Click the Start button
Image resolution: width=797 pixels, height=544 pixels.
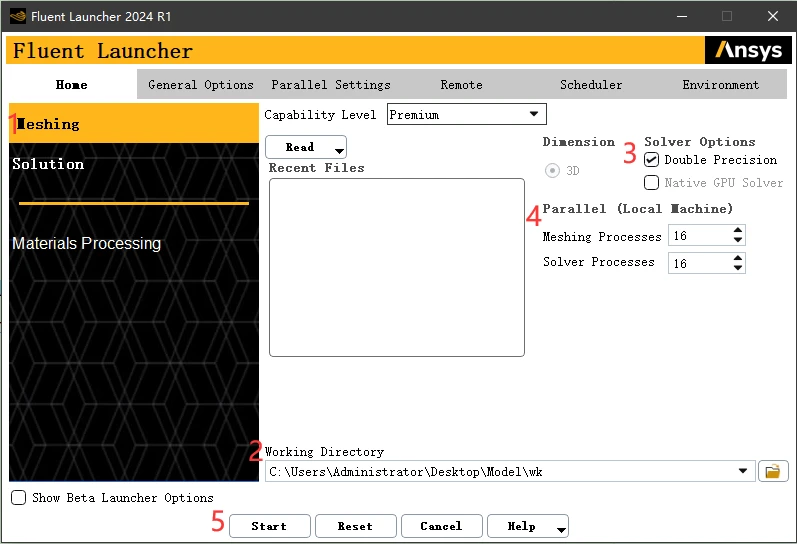(269, 526)
